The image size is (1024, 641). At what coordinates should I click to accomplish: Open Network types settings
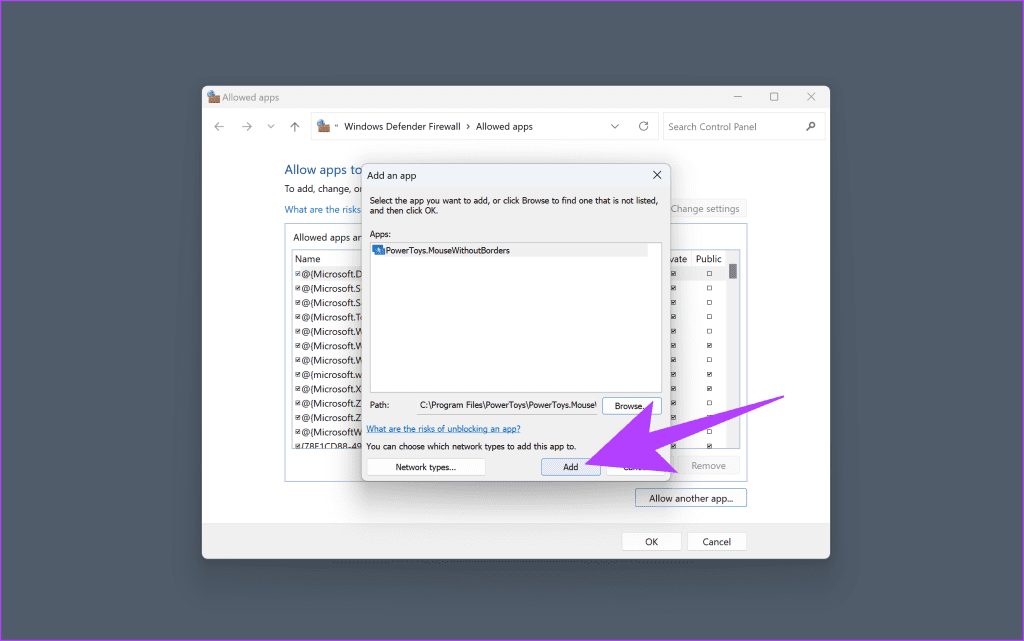click(426, 467)
